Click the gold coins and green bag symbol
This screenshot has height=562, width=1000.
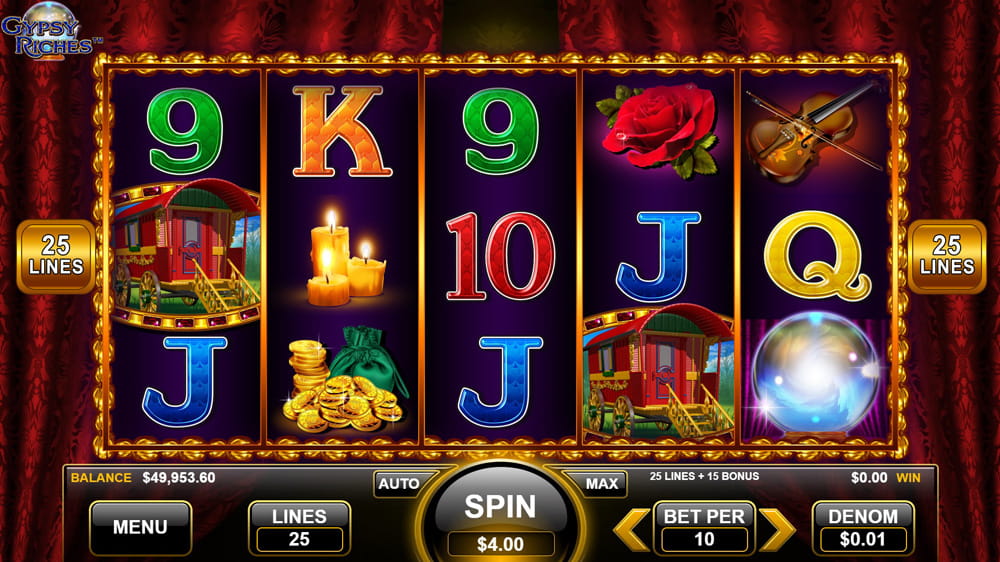tap(345, 378)
